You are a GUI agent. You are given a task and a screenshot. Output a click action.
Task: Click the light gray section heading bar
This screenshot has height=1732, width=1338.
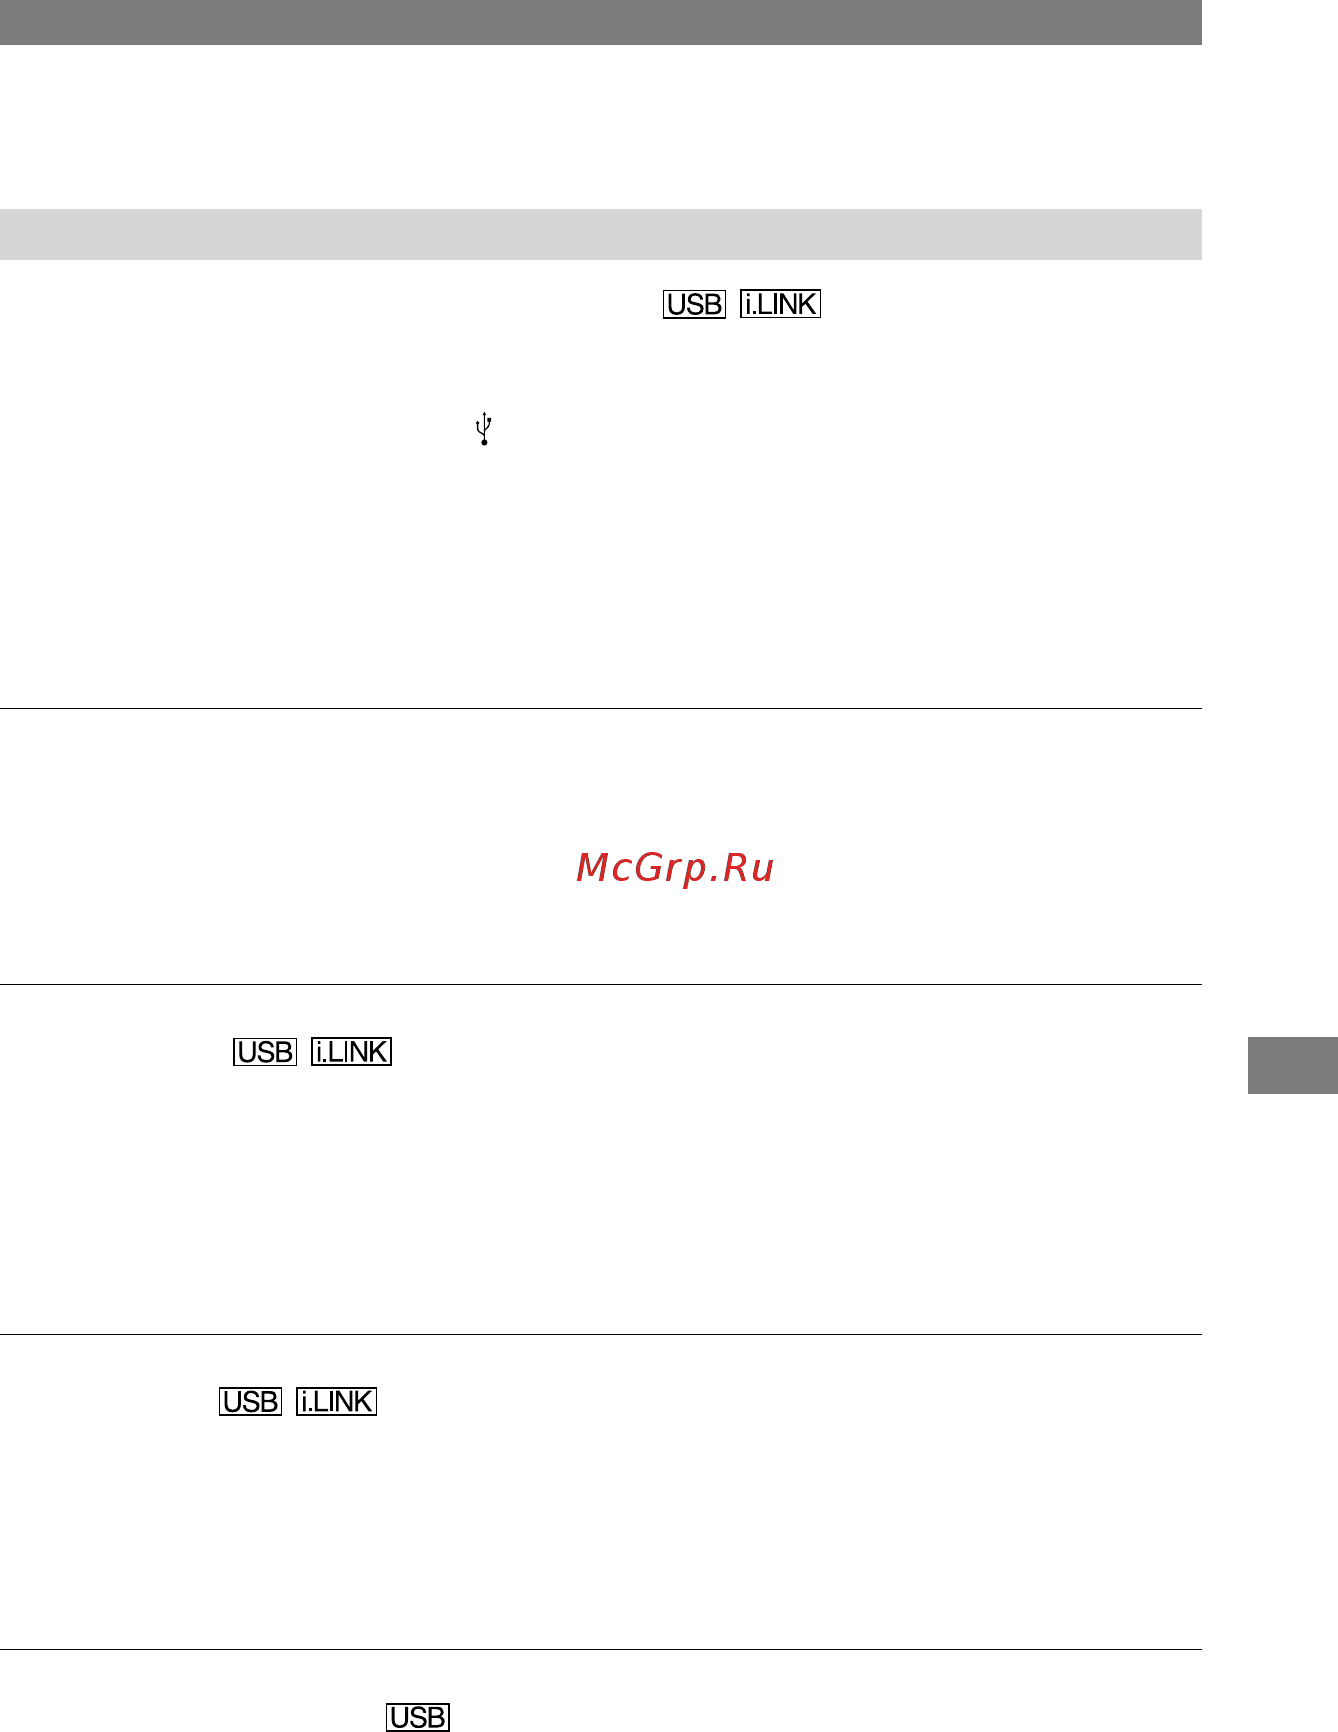pyautogui.click(x=600, y=234)
